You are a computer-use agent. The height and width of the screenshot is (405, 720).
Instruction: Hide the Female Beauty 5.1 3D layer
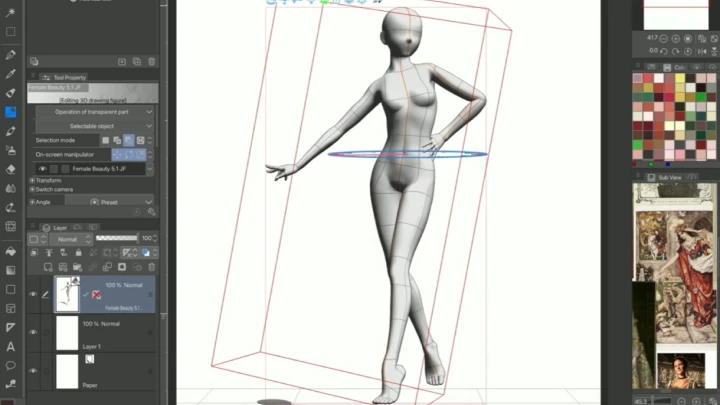[33, 294]
